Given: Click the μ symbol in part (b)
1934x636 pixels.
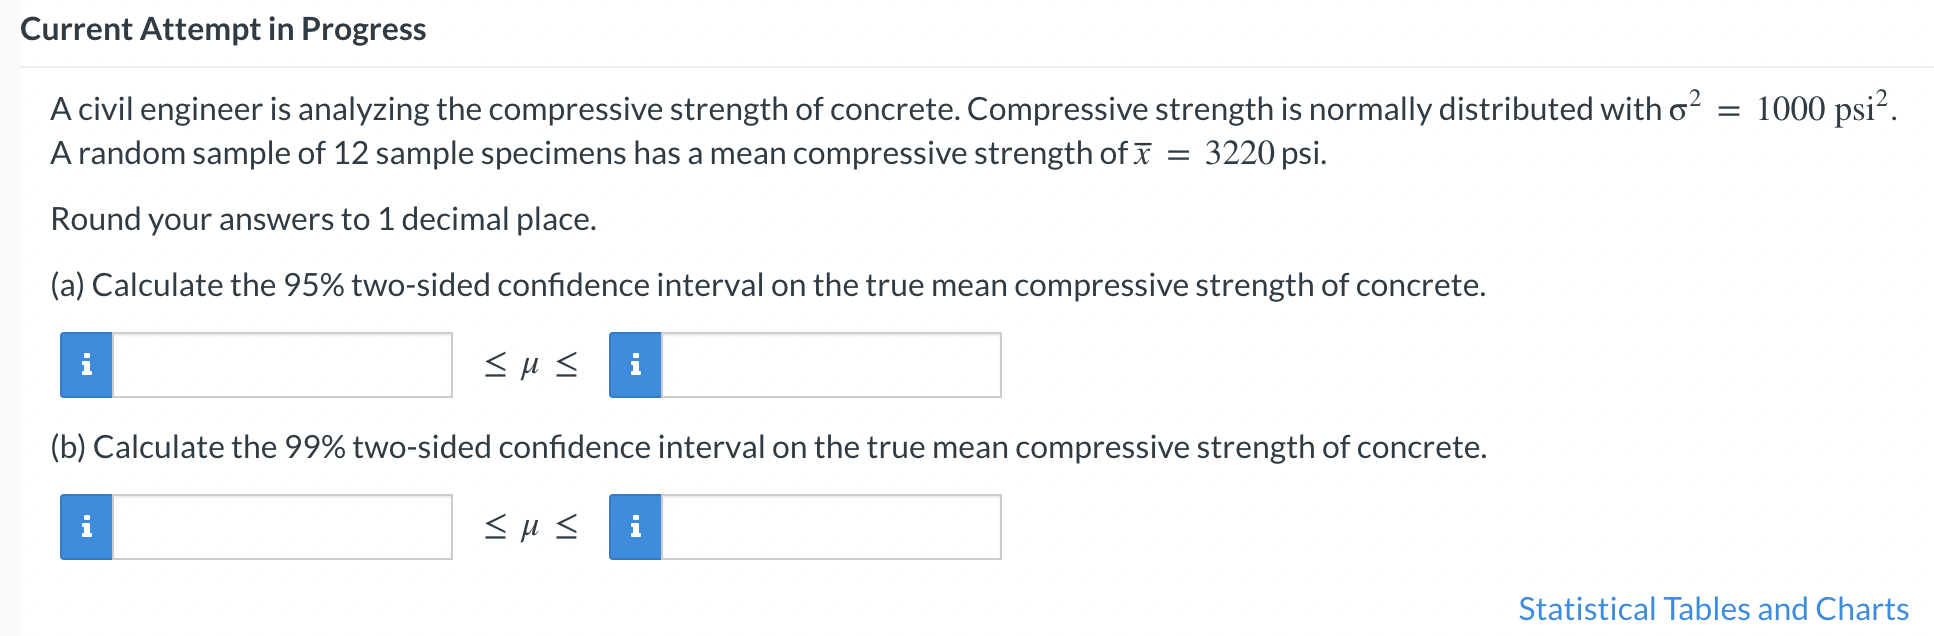Looking at the screenshot, I should [x=530, y=527].
